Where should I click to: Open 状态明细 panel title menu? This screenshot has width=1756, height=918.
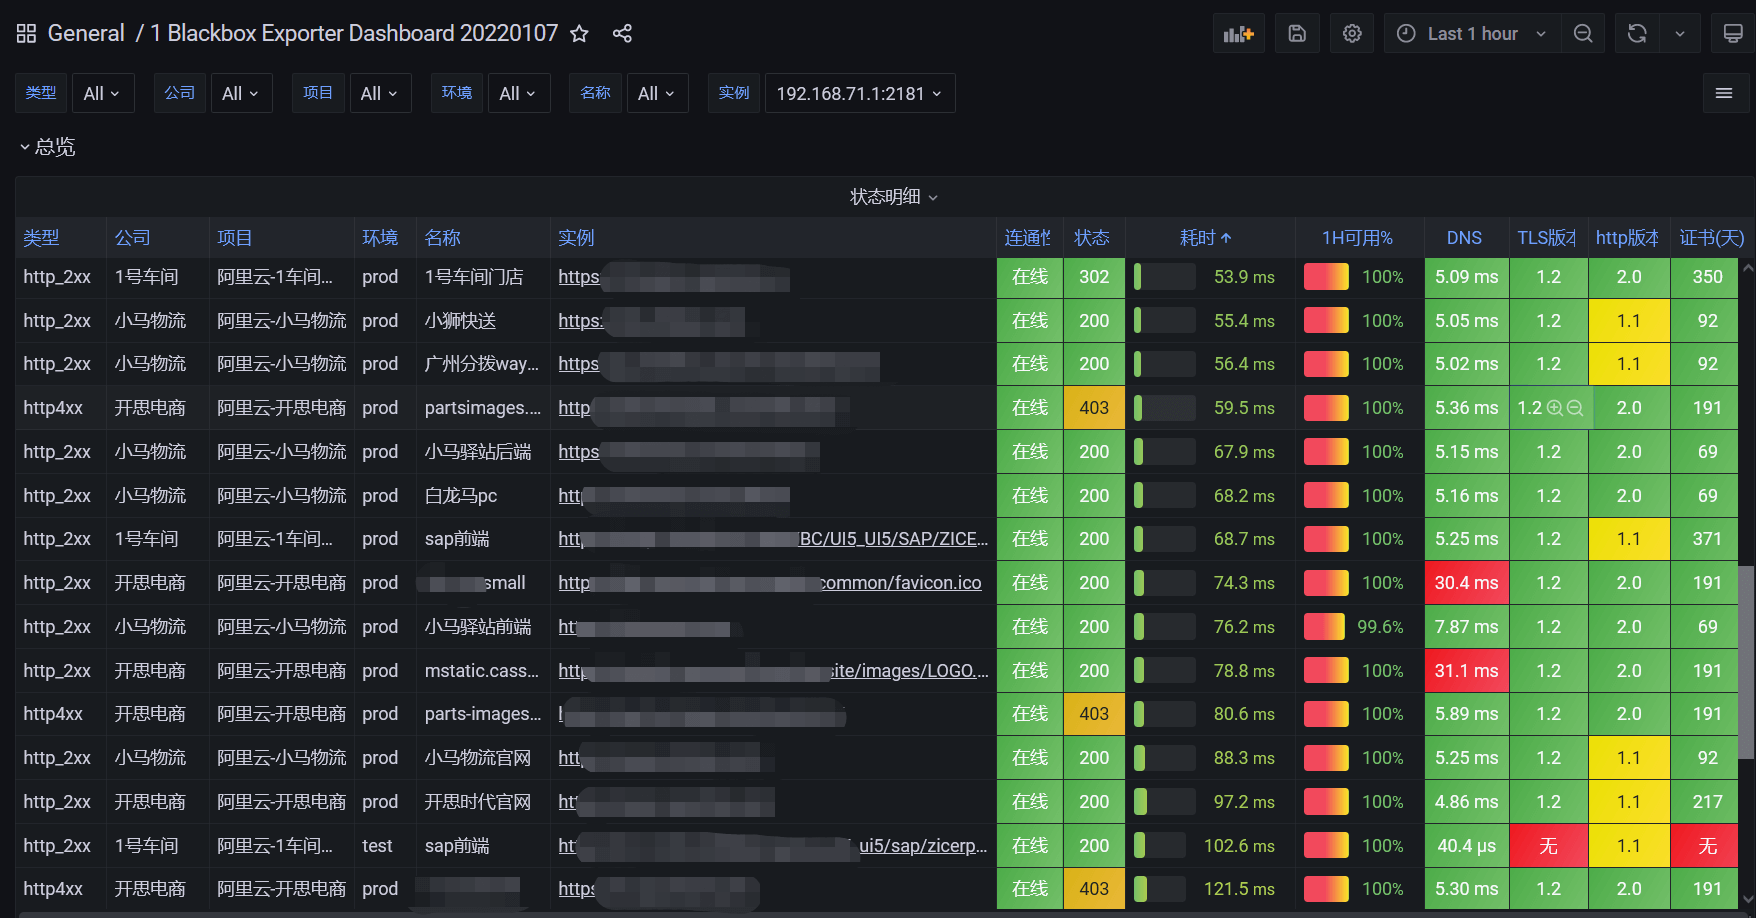(894, 197)
